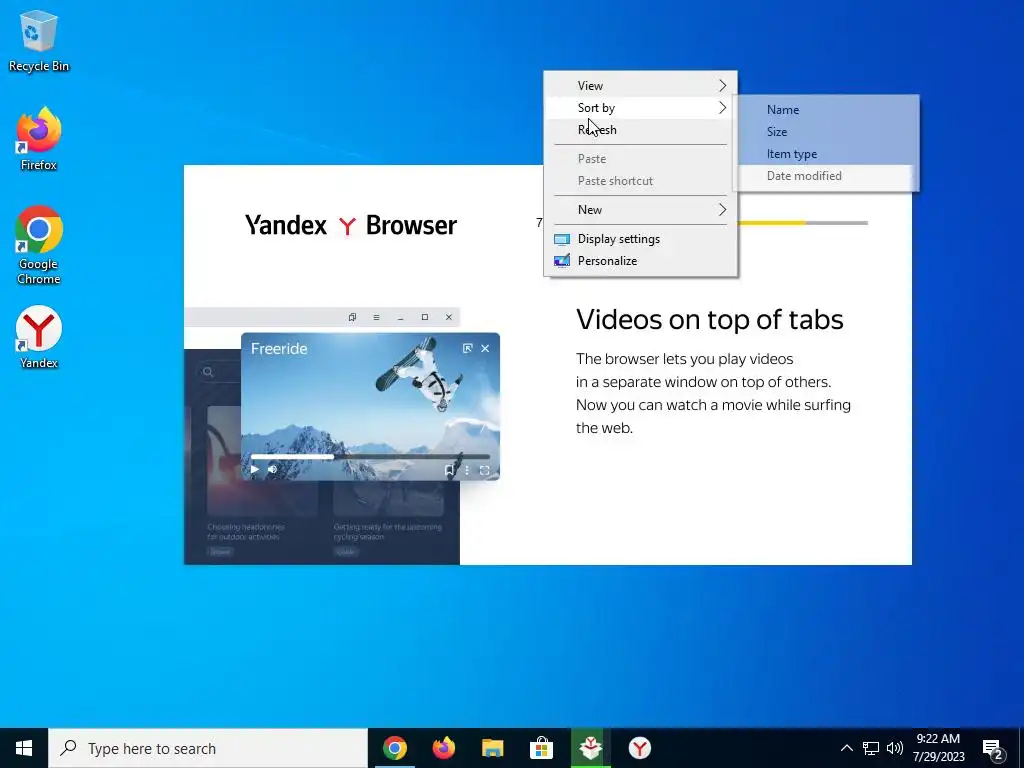Play the Freeride video preview
The height and width of the screenshot is (768, 1024).
click(255, 469)
